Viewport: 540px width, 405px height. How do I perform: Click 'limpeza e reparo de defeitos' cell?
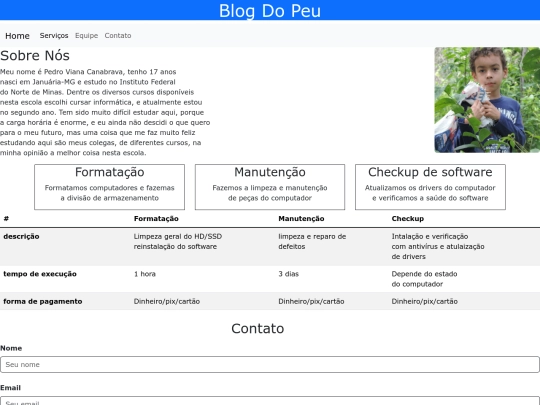312,241
